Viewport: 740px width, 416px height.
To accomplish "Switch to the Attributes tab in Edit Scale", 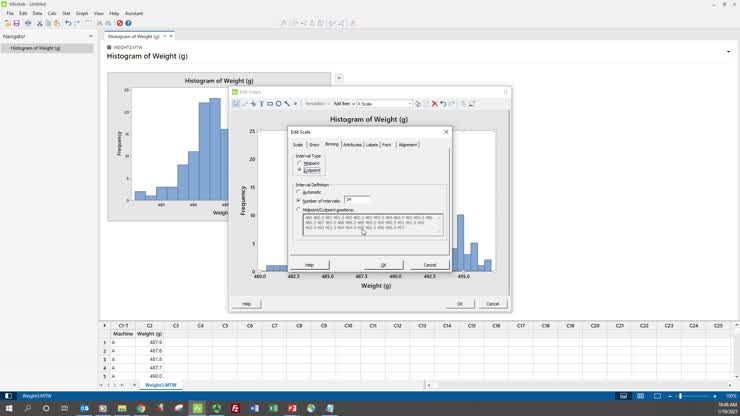I will 352,145.
